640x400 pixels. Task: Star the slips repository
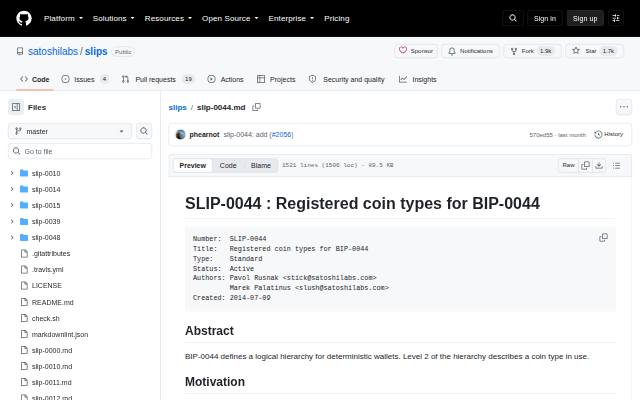(594, 51)
